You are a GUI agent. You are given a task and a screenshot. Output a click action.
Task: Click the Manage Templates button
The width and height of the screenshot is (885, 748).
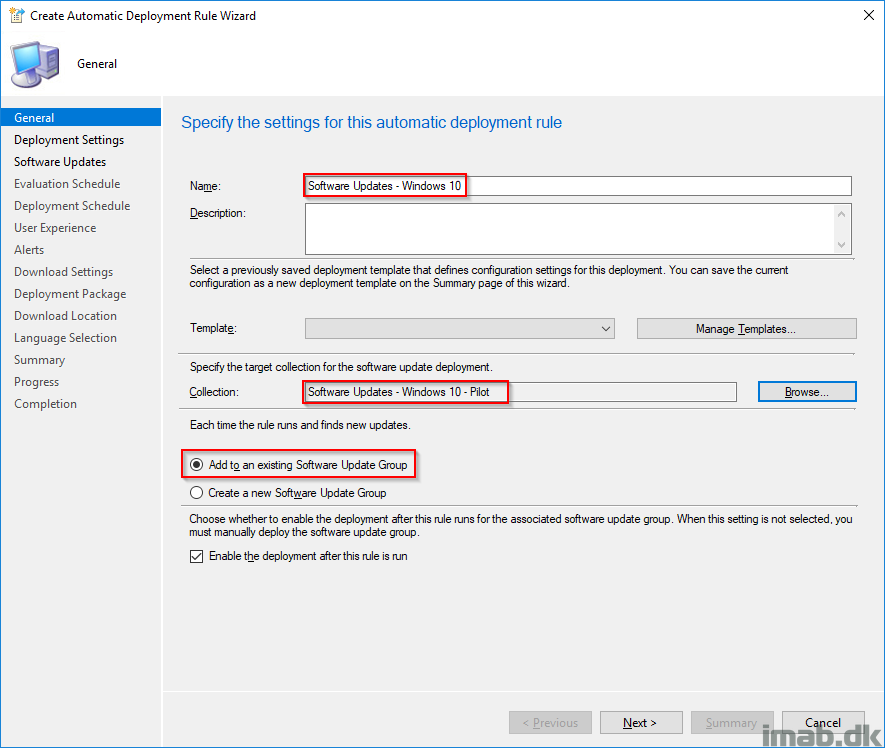[746, 329]
